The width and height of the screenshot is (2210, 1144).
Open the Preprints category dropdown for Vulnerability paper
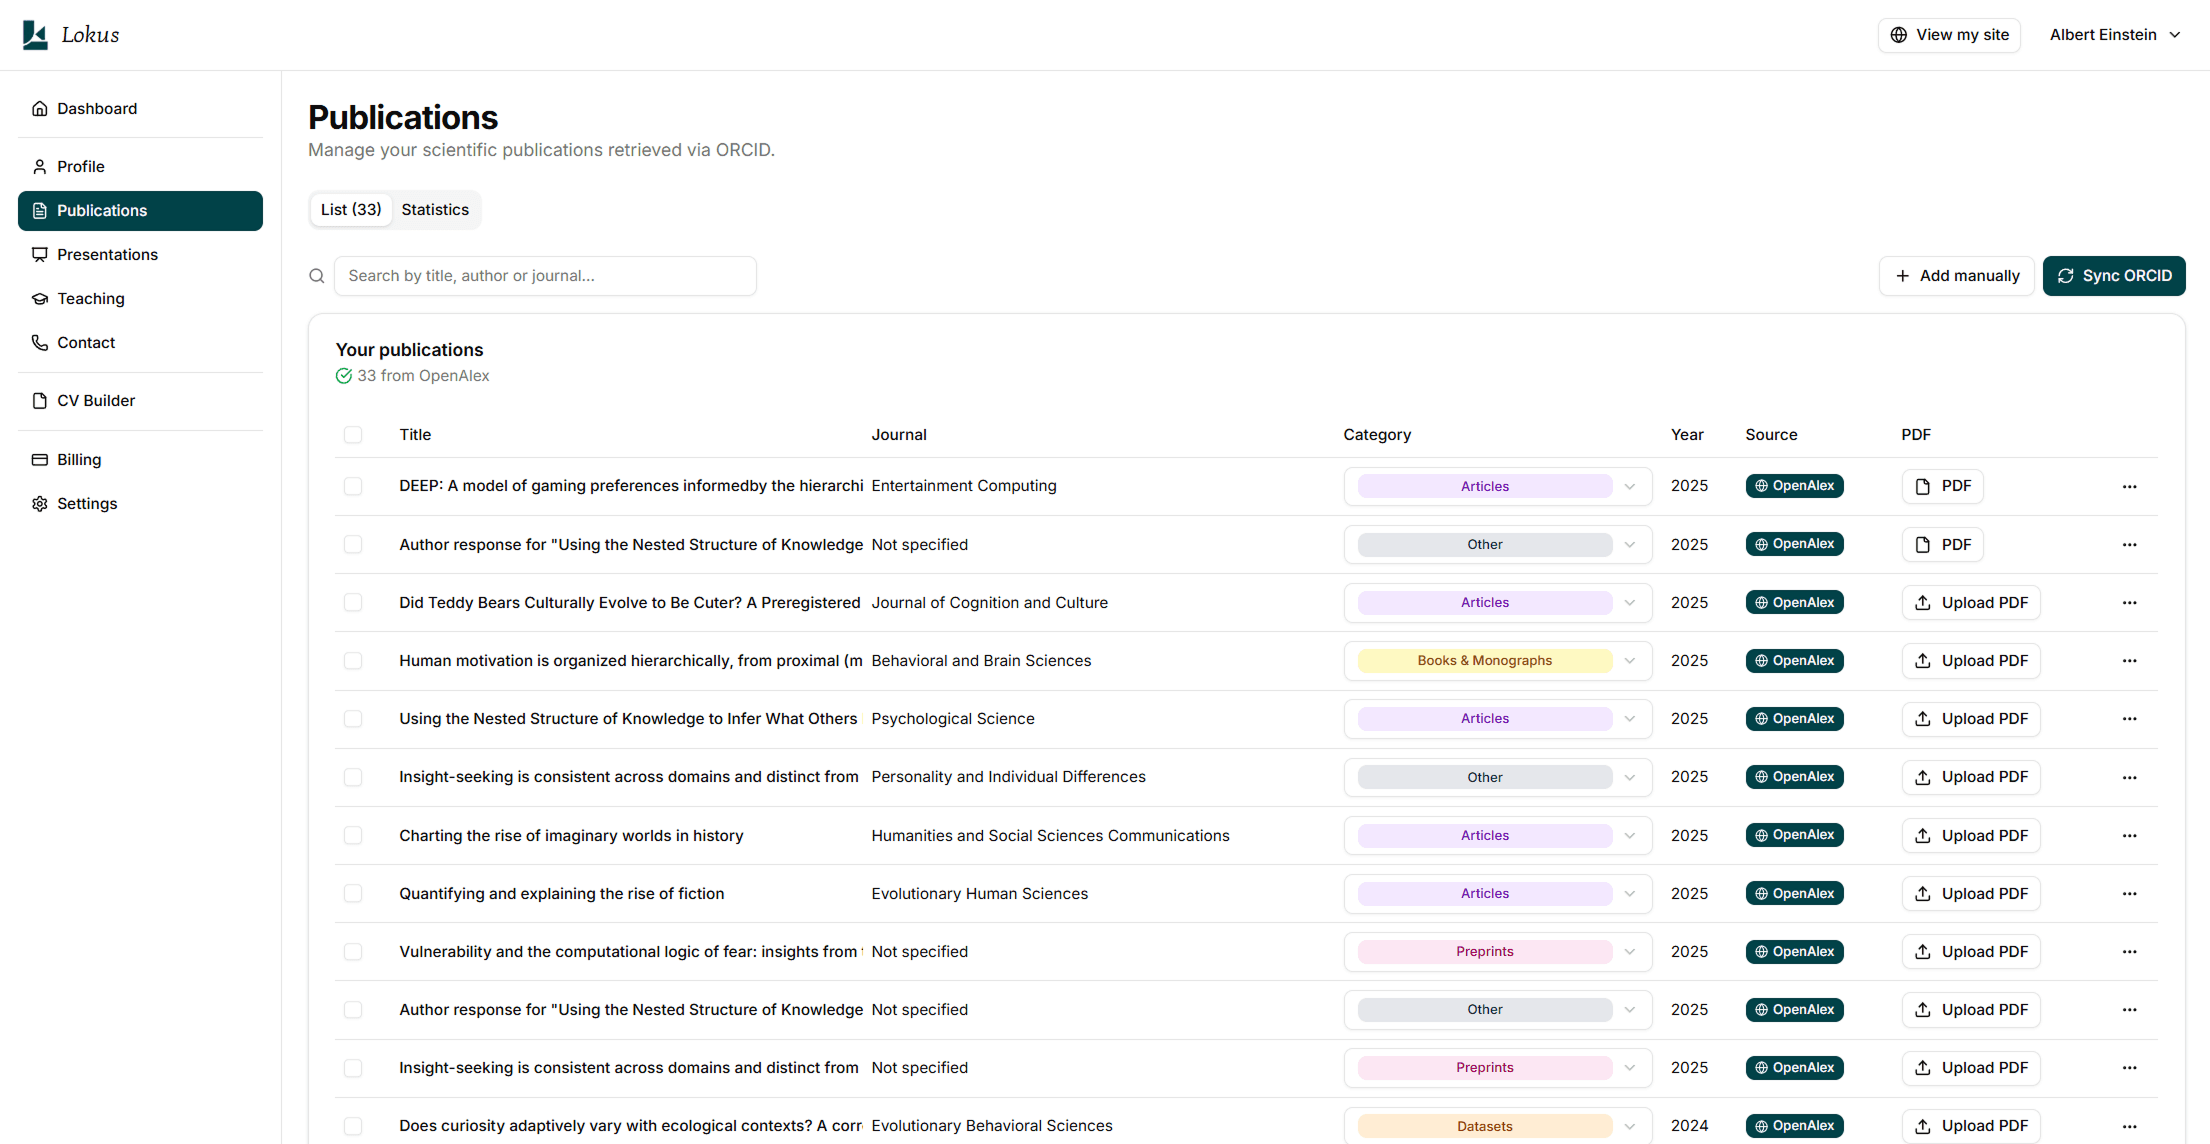(x=1497, y=952)
